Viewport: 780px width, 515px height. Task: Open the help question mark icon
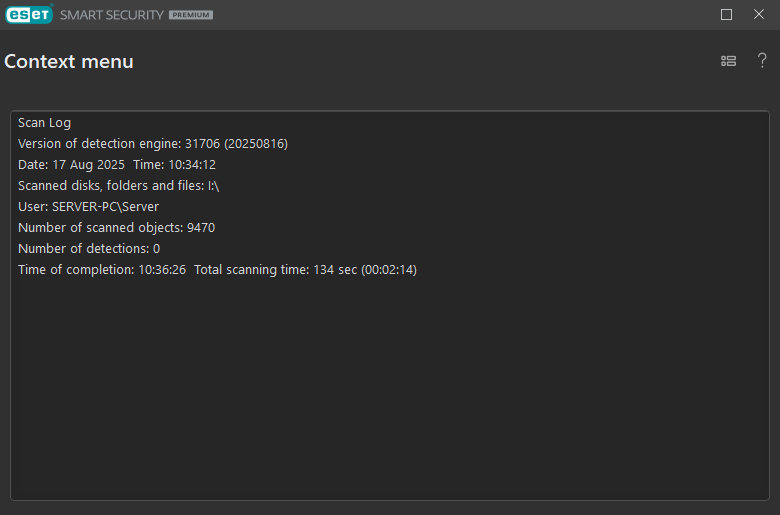762,61
